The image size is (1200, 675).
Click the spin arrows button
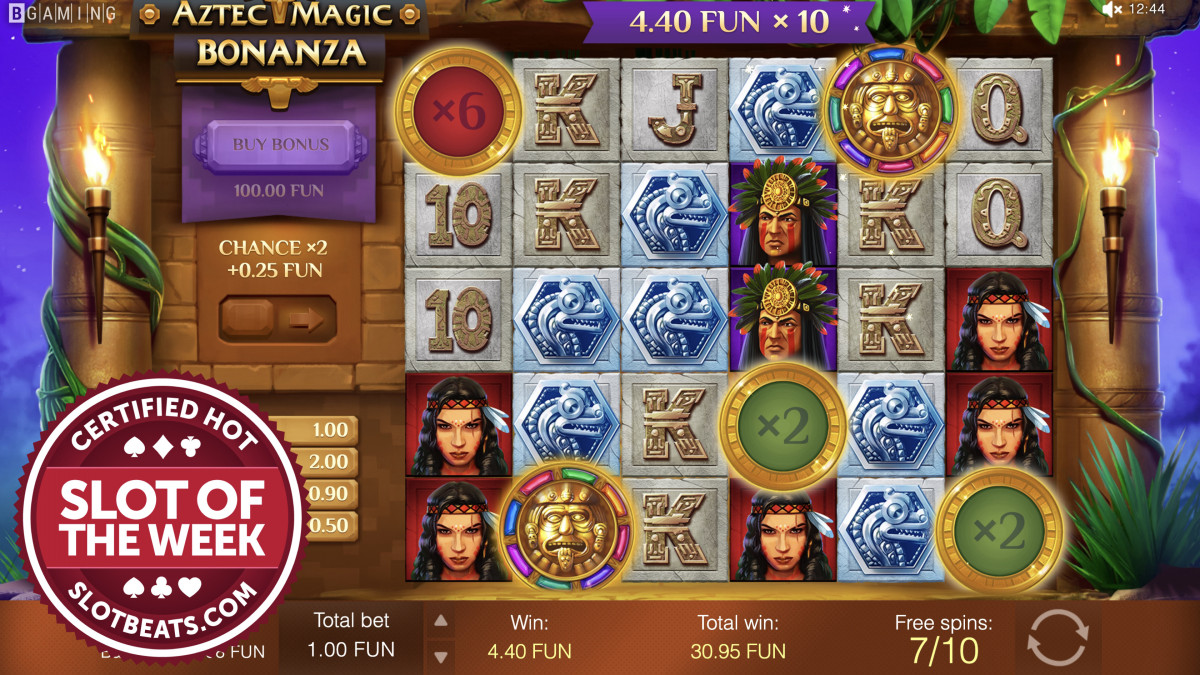click(x=1056, y=638)
